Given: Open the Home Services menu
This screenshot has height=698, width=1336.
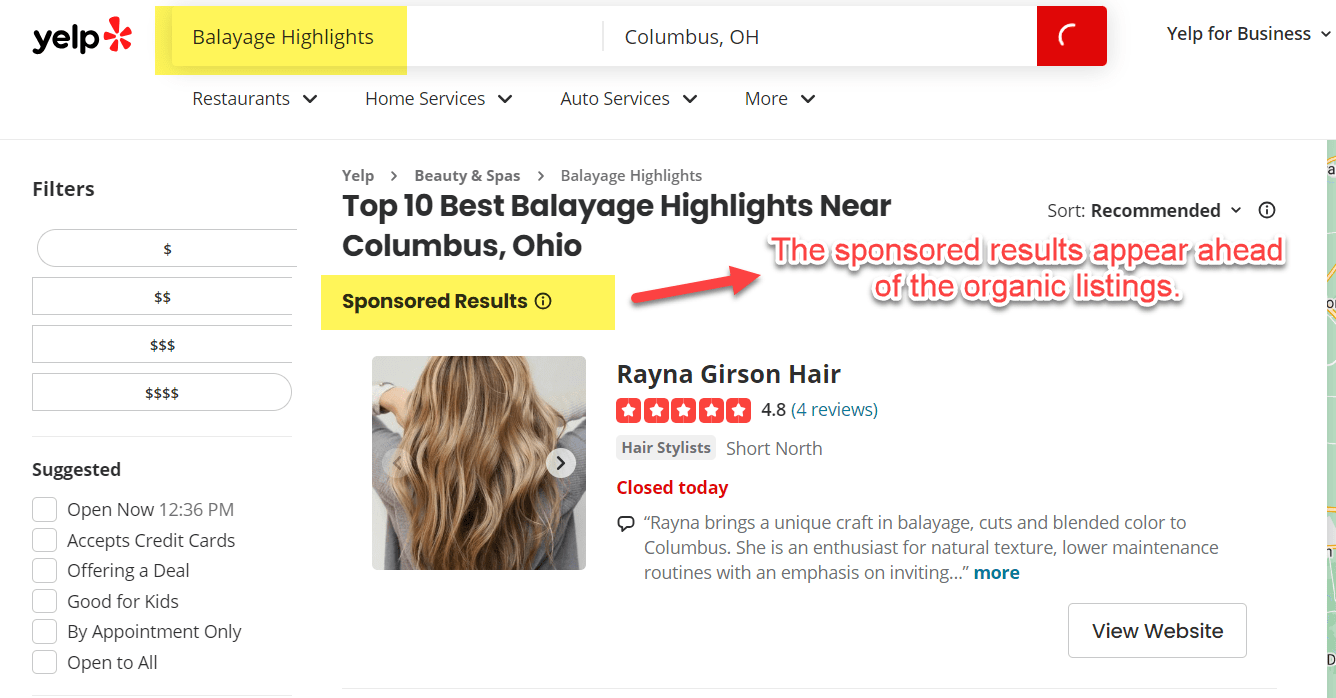Looking at the screenshot, I should (439, 99).
